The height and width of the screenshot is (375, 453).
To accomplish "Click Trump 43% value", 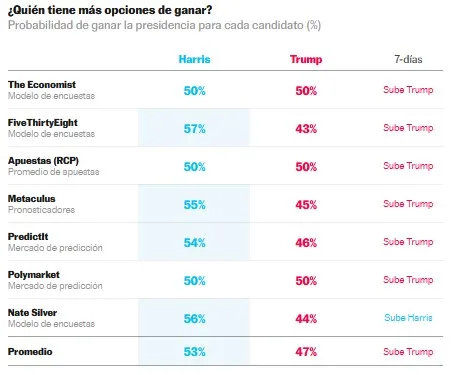I will pyautogui.click(x=306, y=129).
